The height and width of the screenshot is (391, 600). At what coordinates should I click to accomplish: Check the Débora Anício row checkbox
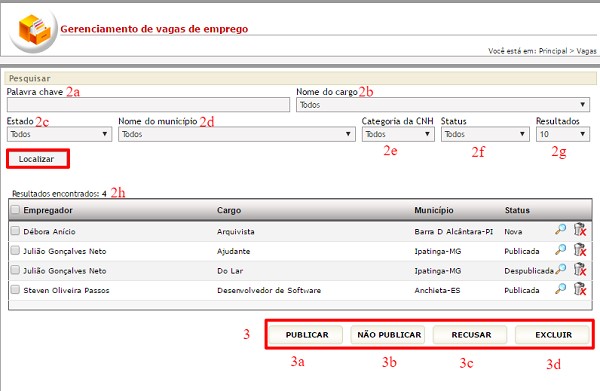(15, 231)
